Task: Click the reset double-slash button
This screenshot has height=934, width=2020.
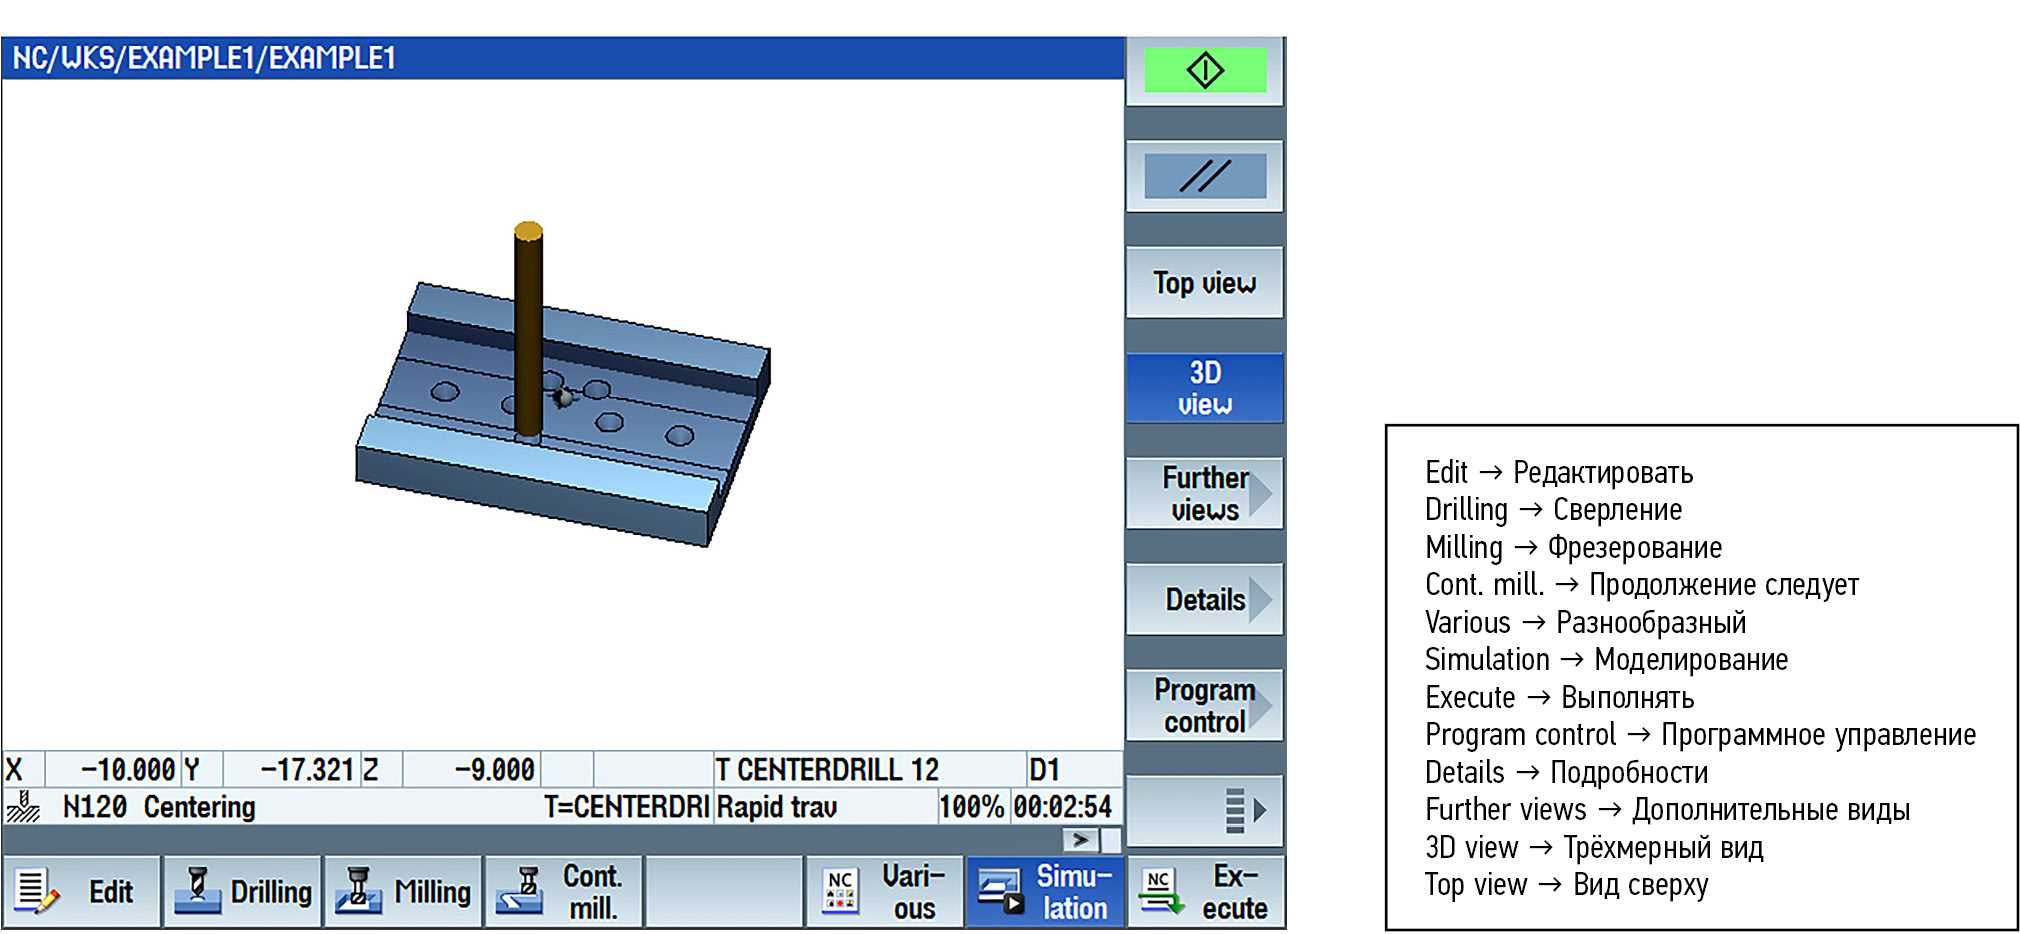Action: tap(1204, 177)
